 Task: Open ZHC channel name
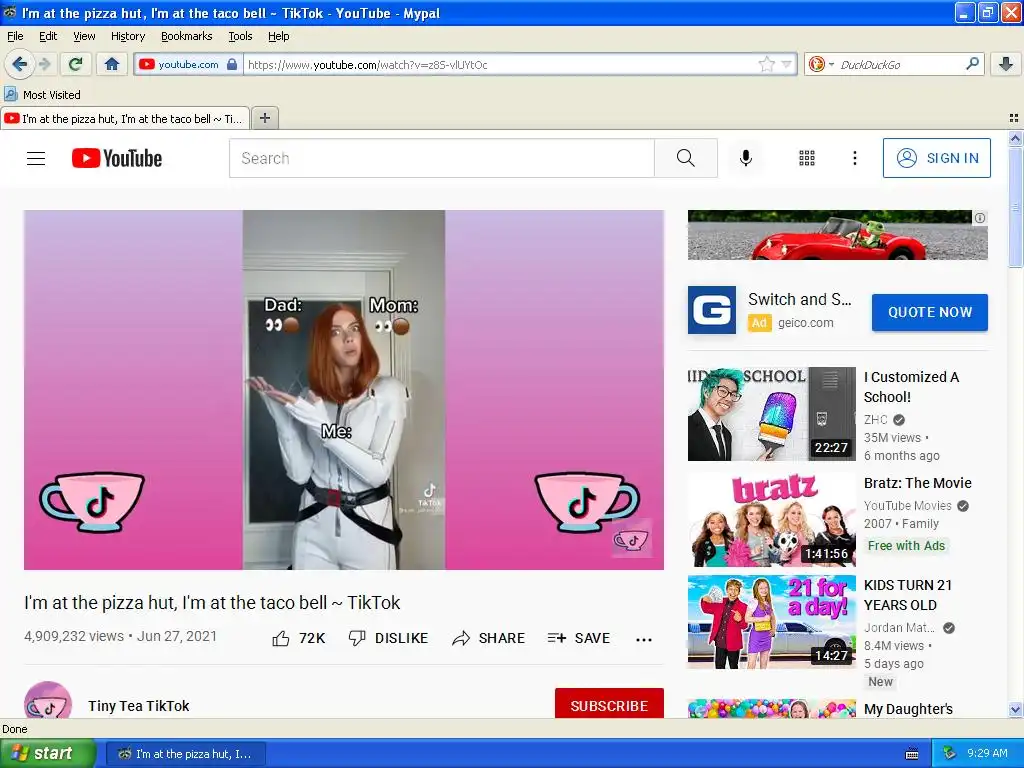click(876, 419)
